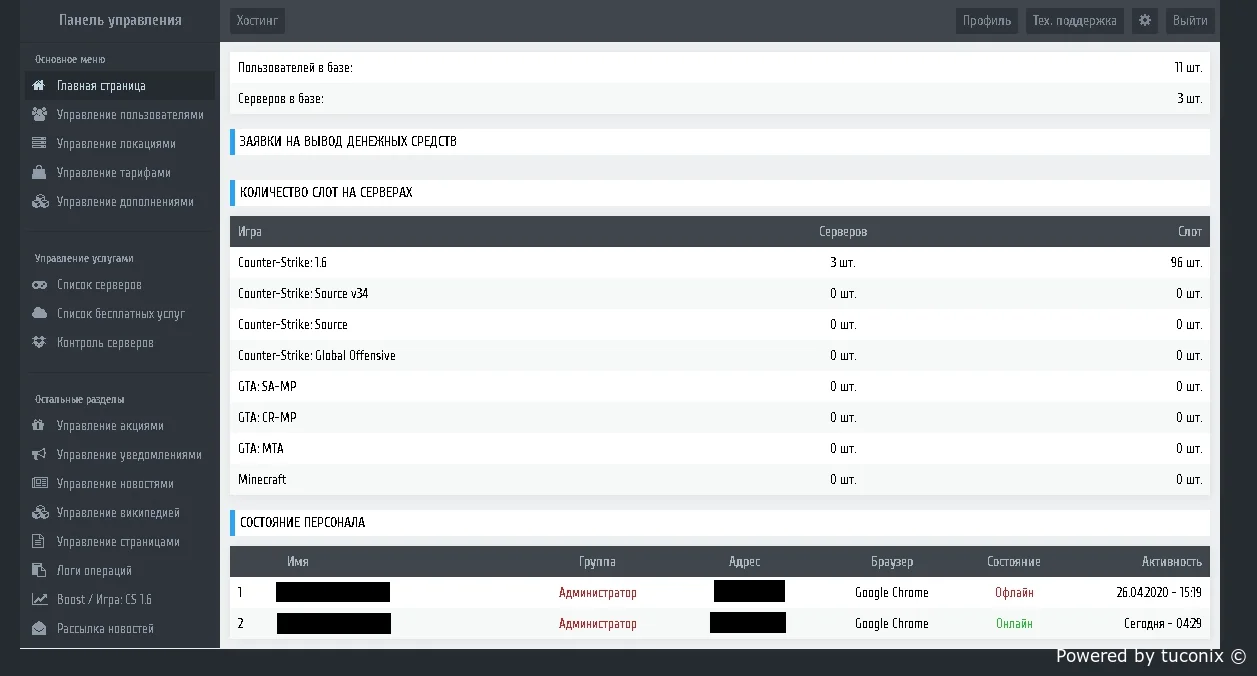The image size is (1257, 676).
Task: Click the Группа column header
Action: [597, 562]
